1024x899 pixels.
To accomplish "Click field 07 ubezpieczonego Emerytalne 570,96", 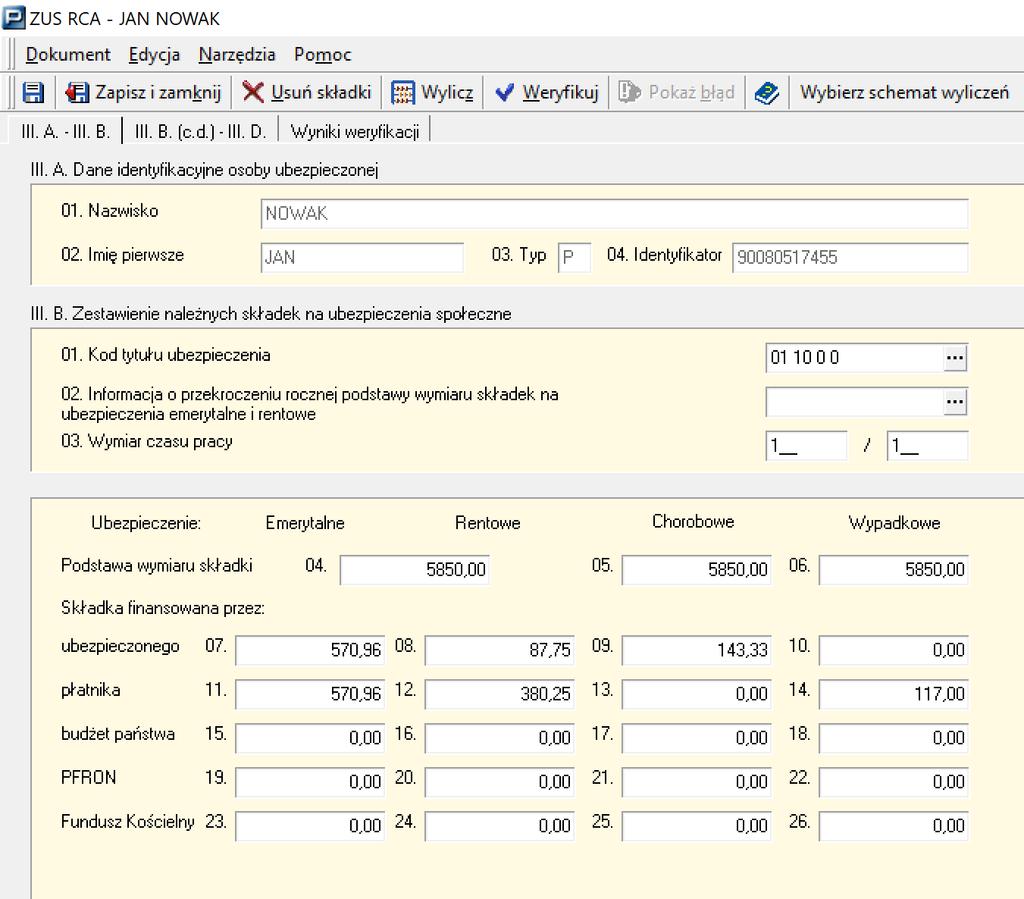I will [x=310, y=650].
